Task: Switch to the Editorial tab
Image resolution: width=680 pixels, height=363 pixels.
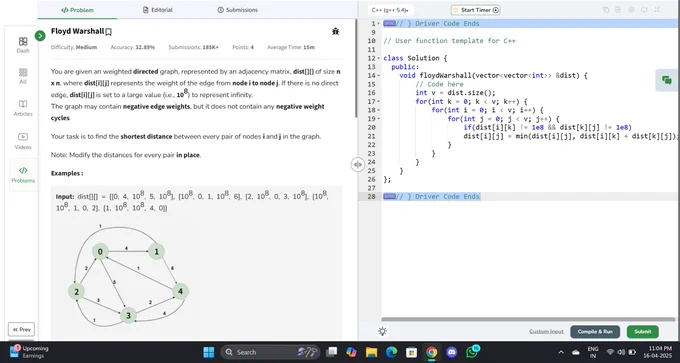Action: (x=157, y=10)
